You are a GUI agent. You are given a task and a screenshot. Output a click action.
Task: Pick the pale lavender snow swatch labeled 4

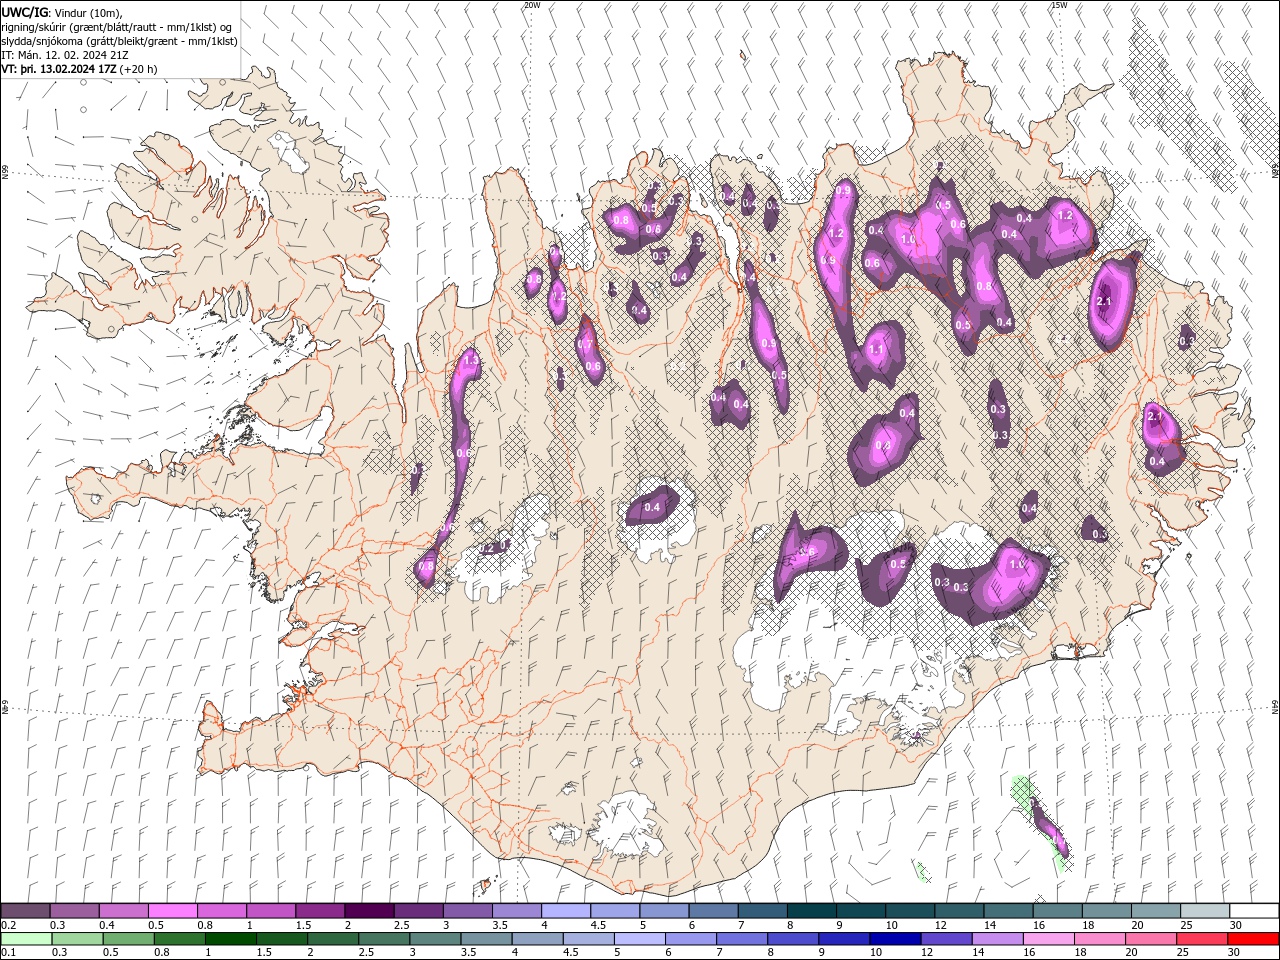(566, 911)
